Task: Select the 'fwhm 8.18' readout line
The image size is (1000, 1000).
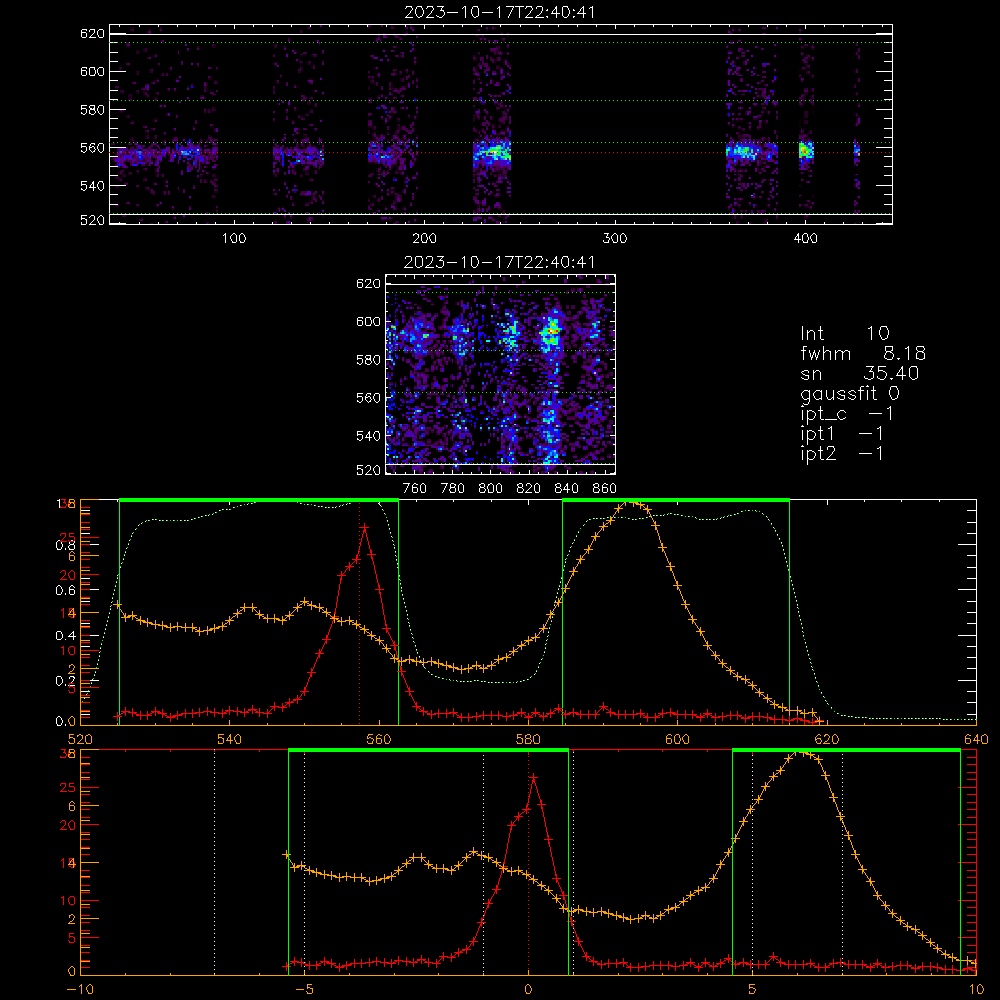Action: click(863, 353)
